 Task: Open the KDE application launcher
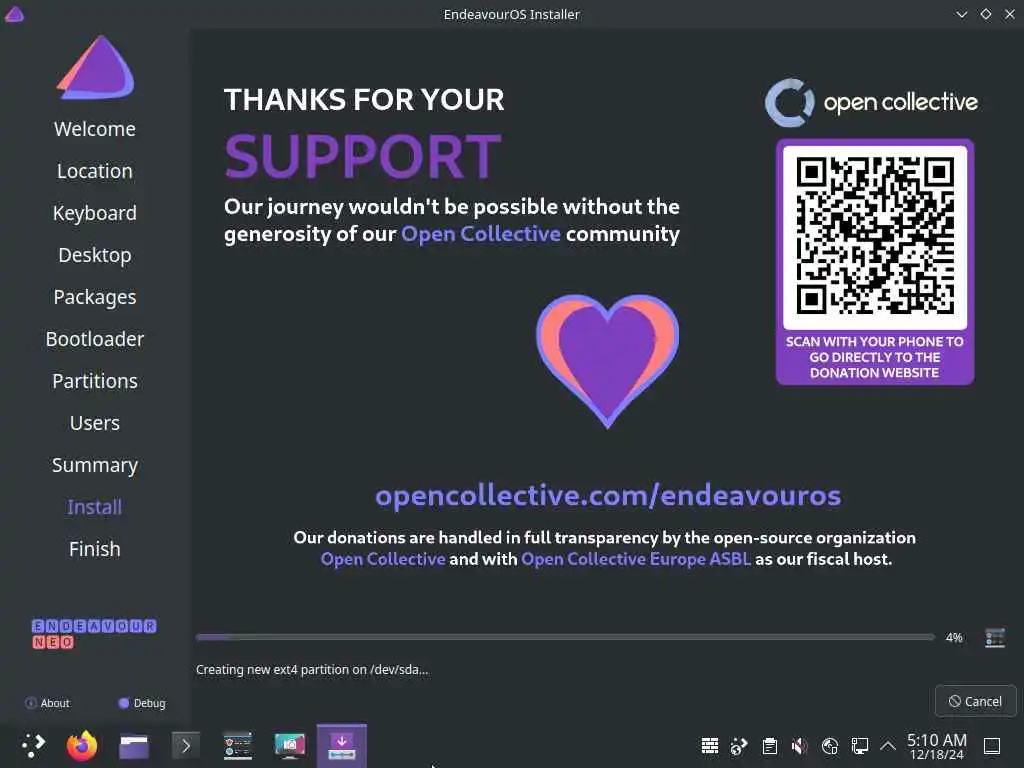[33, 745]
